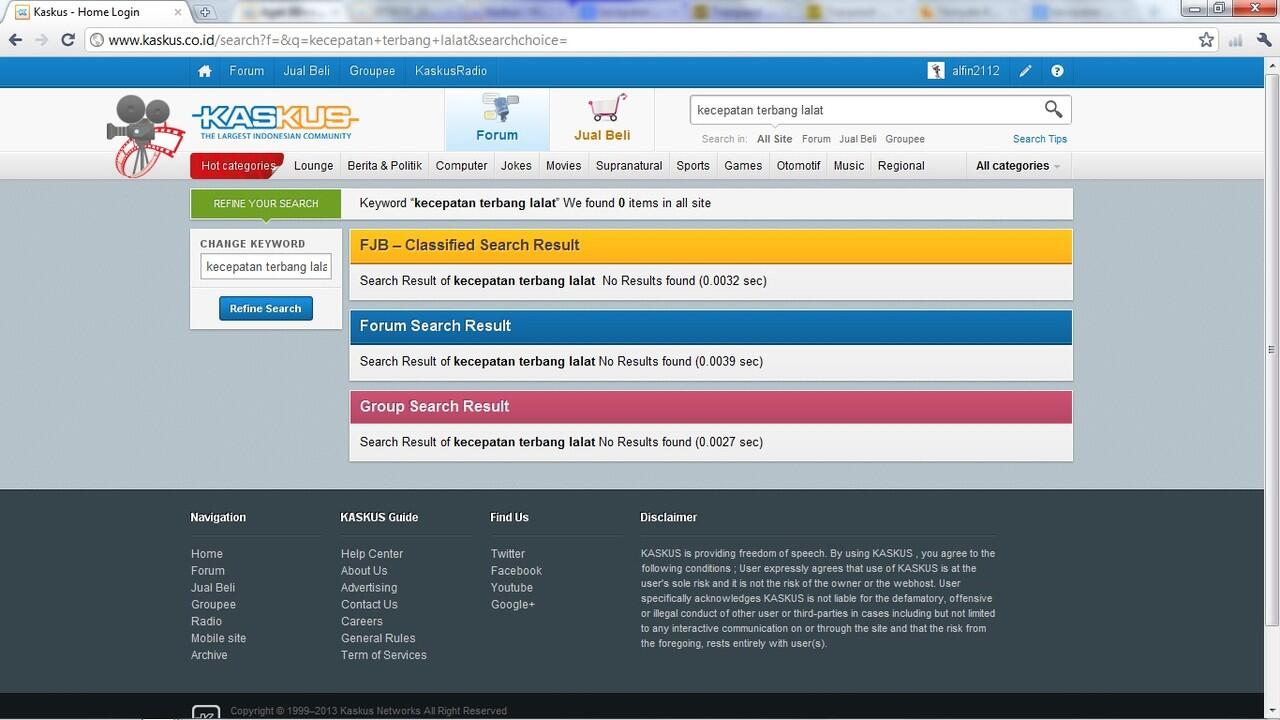The width and height of the screenshot is (1280, 720).
Task: Choose Jual Beli search scope
Action: (x=858, y=139)
